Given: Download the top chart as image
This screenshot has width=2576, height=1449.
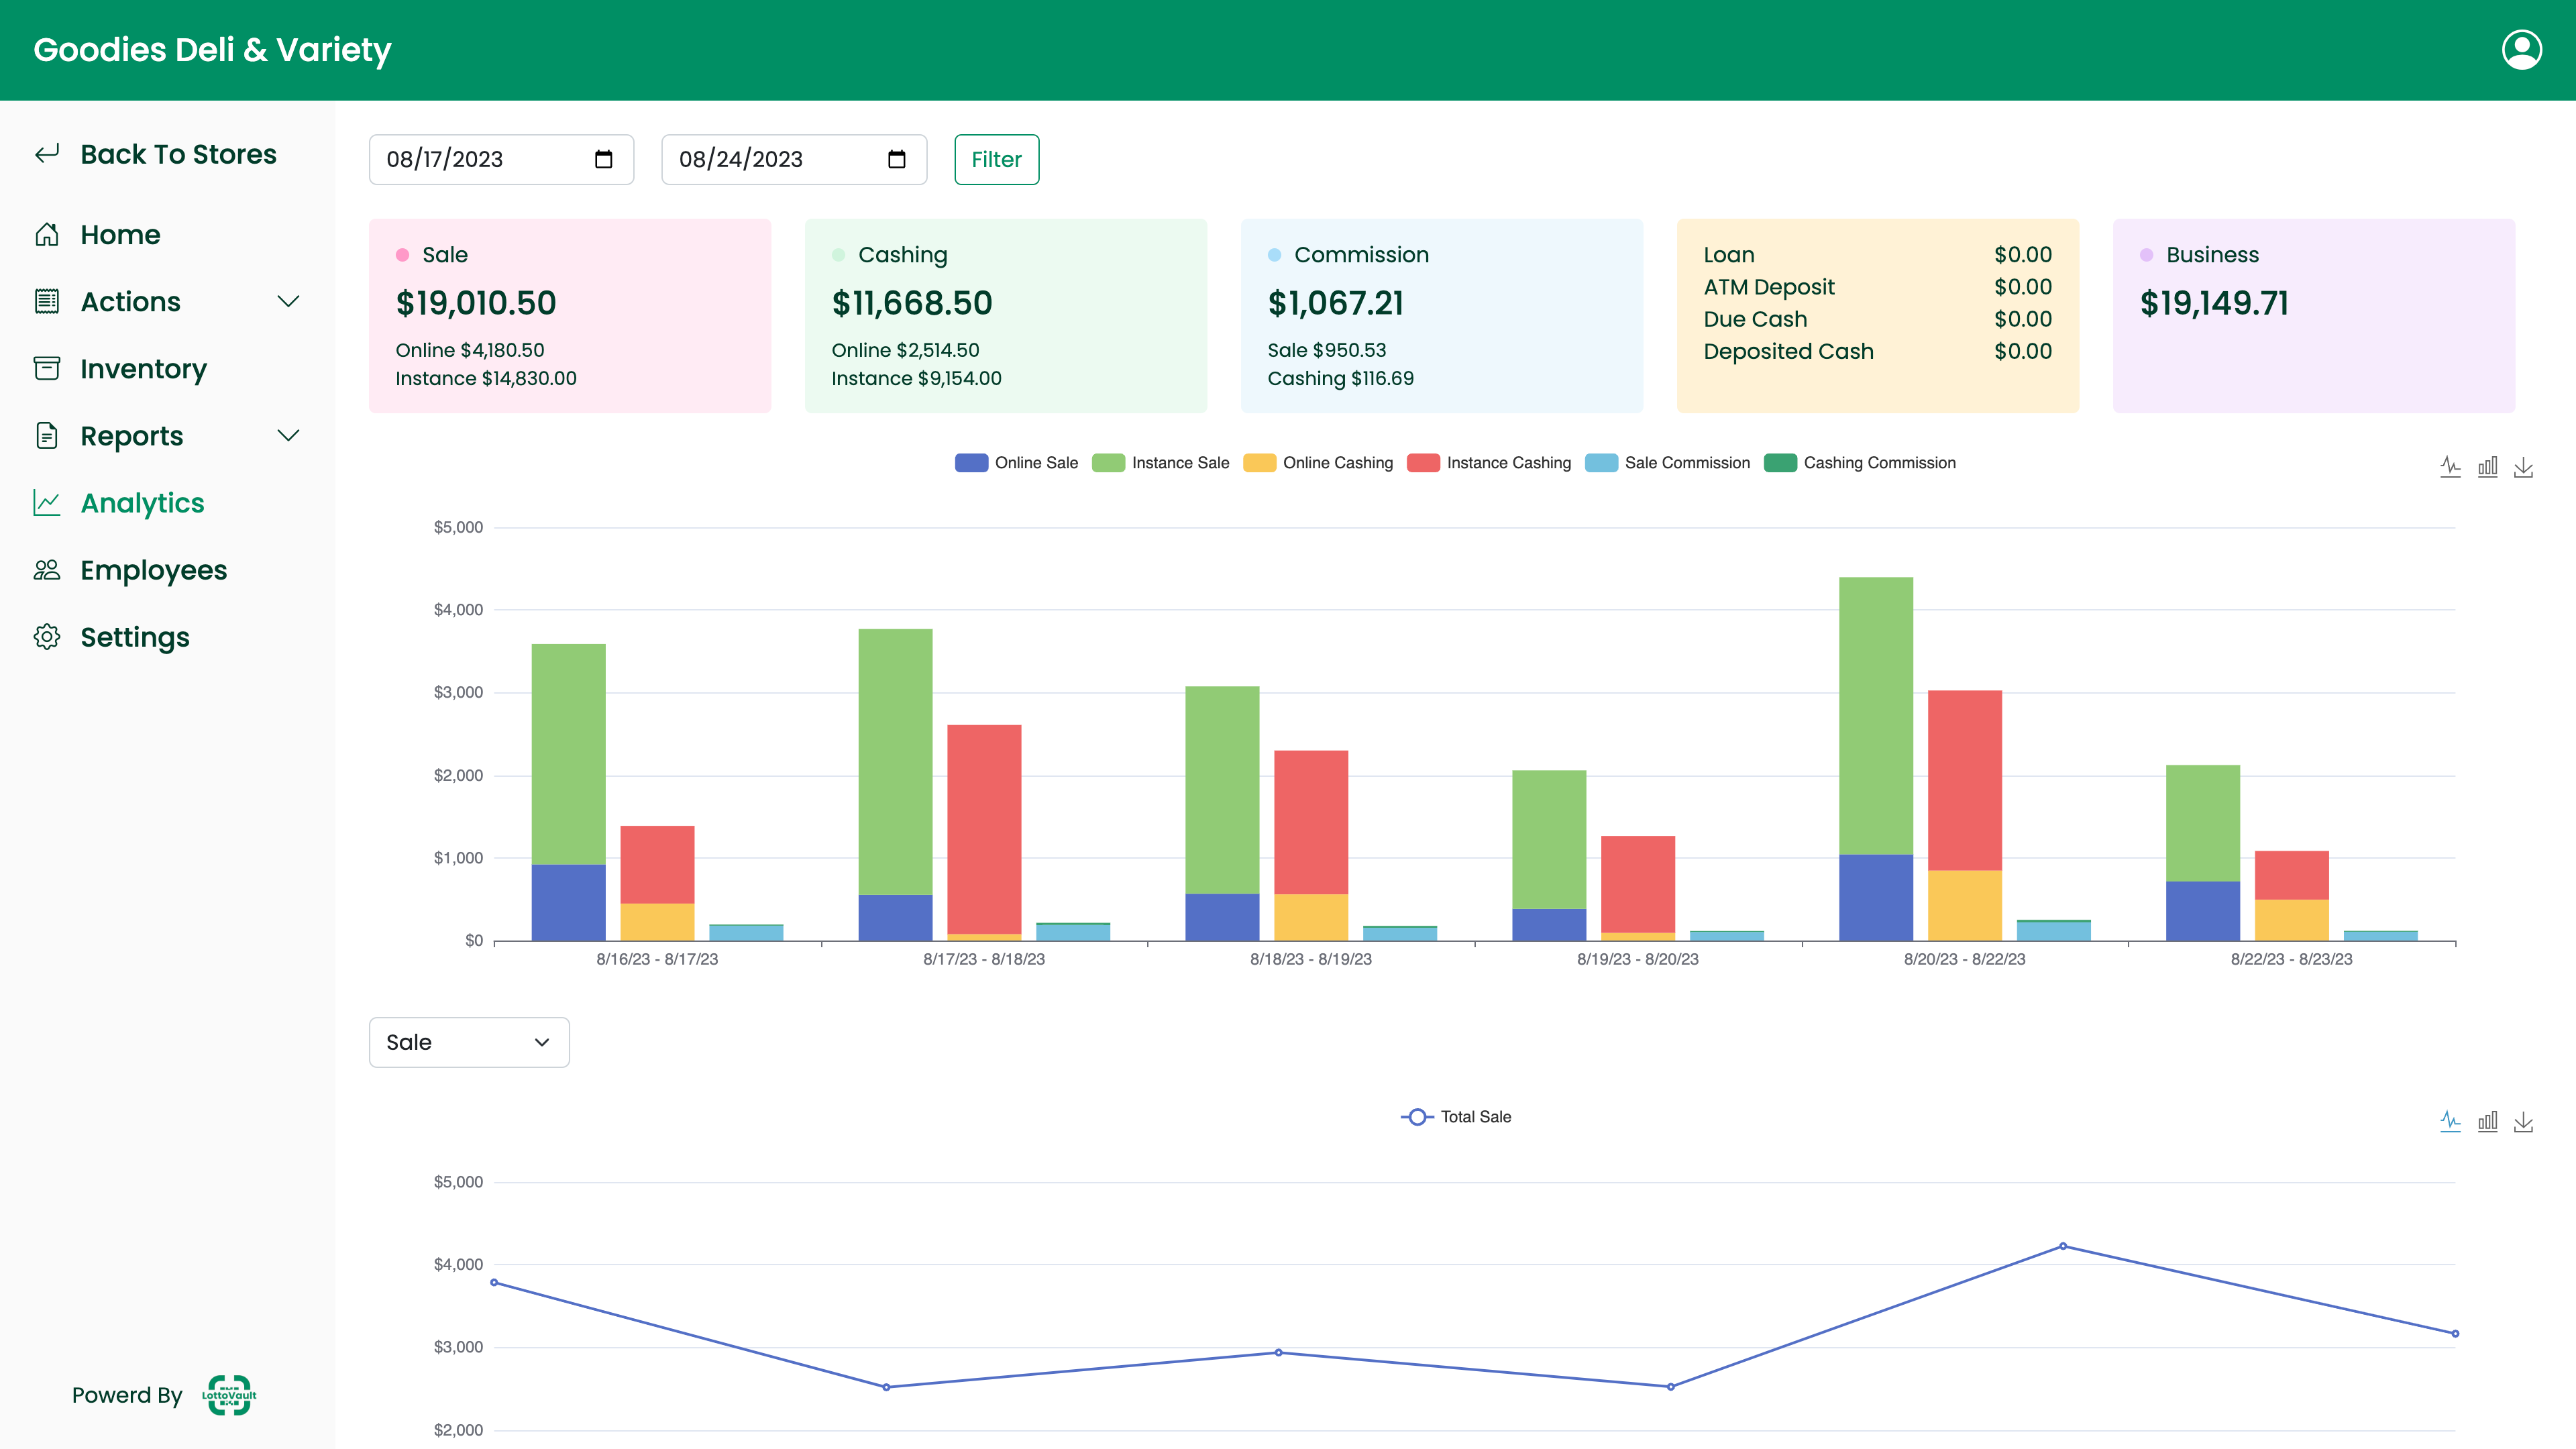Looking at the screenshot, I should pyautogui.click(x=2523, y=466).
